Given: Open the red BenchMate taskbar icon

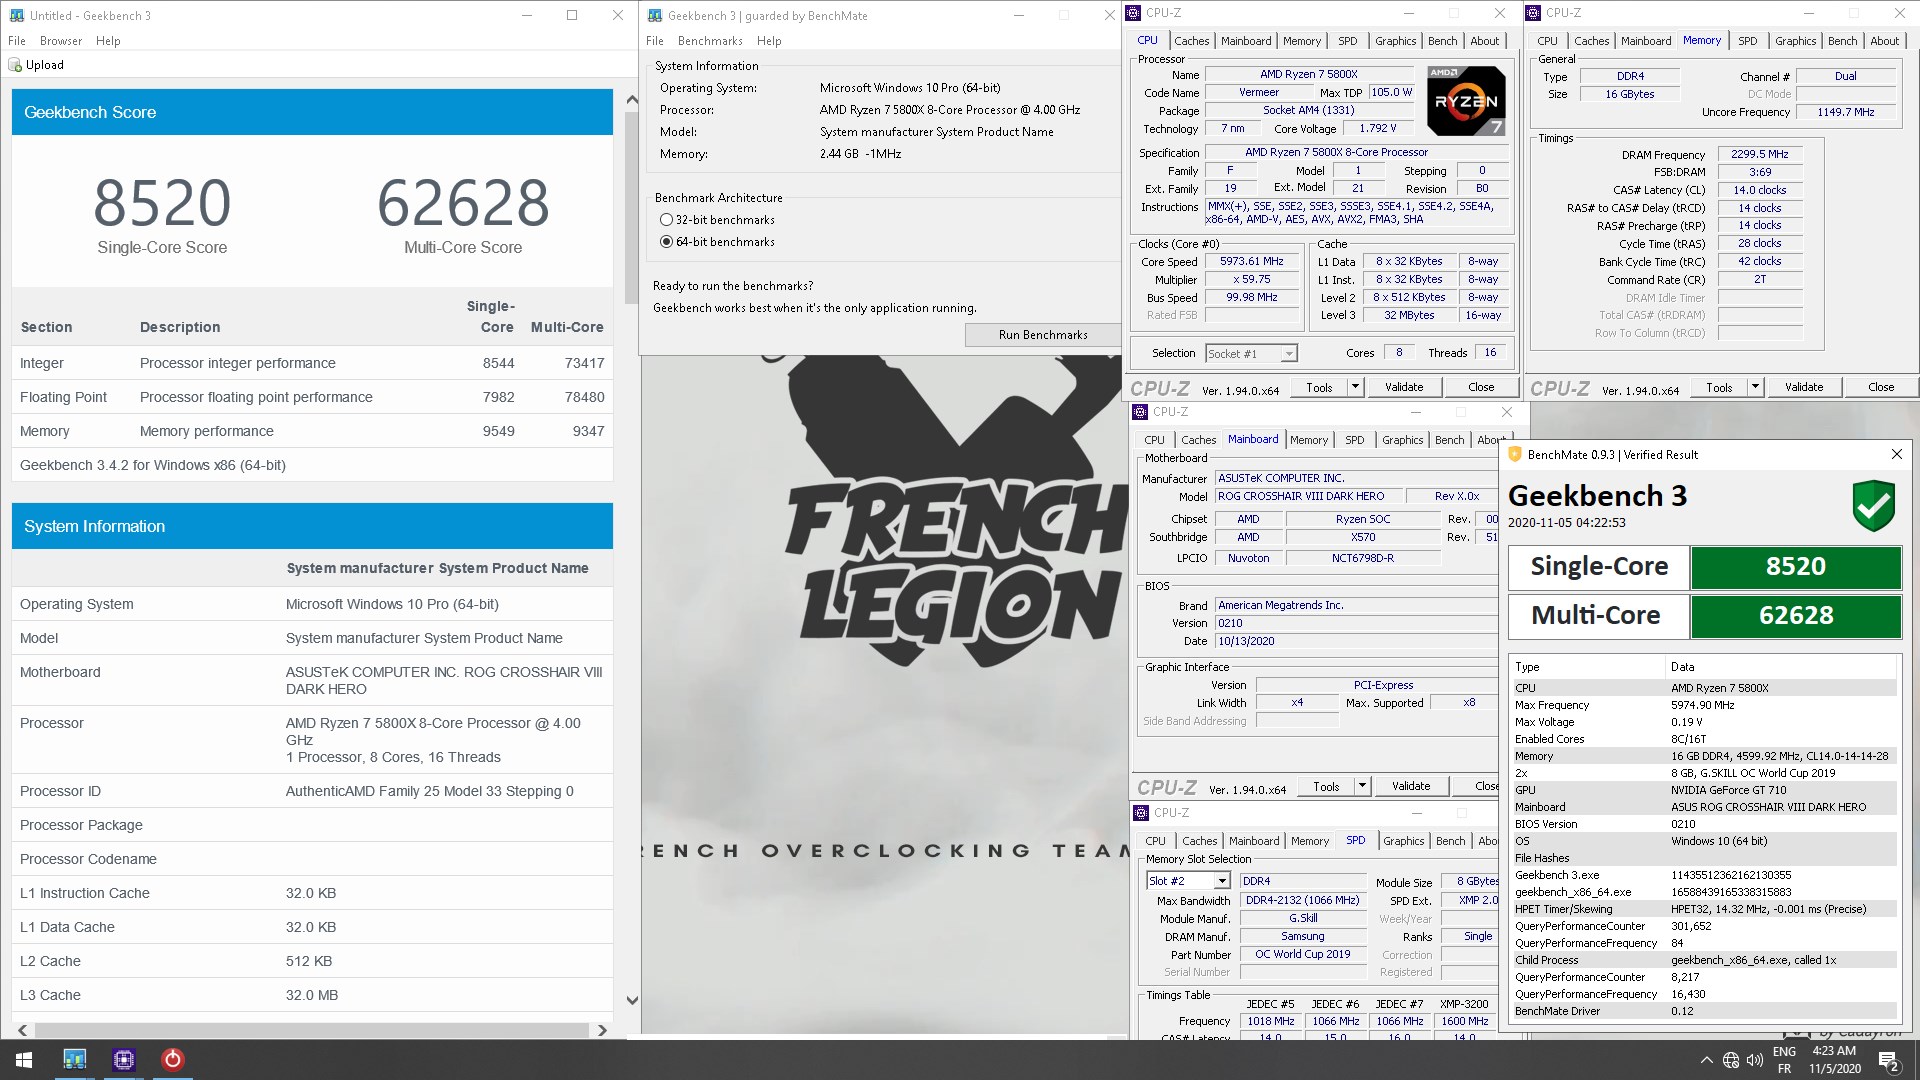Looking at the screenshot, I should click(x=172, y=1060).
